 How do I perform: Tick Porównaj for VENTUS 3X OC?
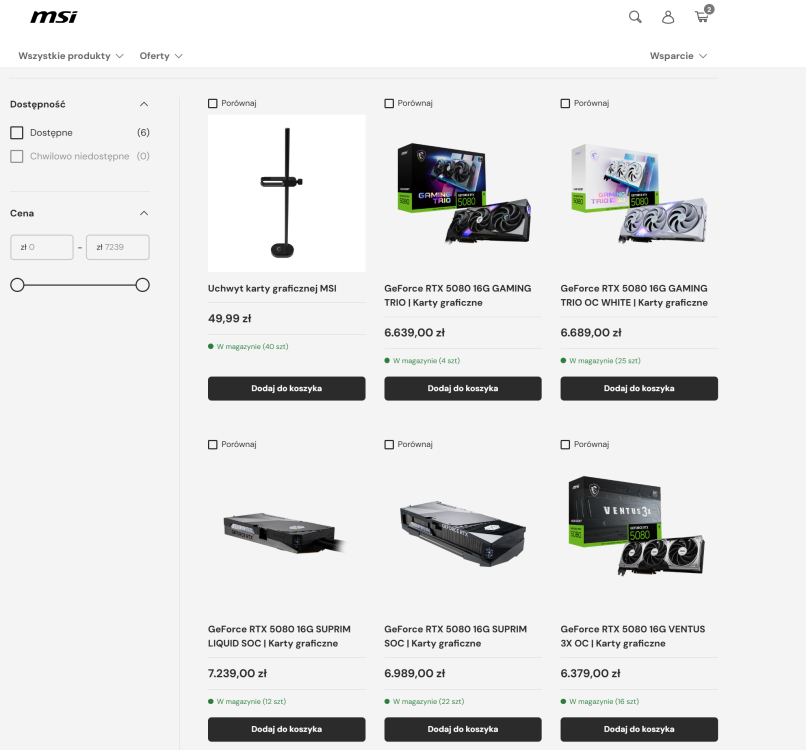pos(565,444)
